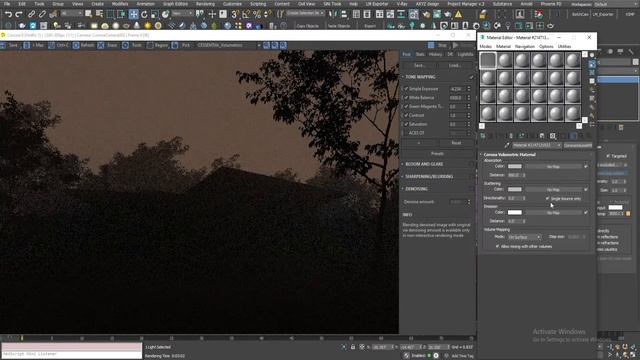Click the Save... button in Post tab
640x360 pixels.
click(x=419, y=65)
